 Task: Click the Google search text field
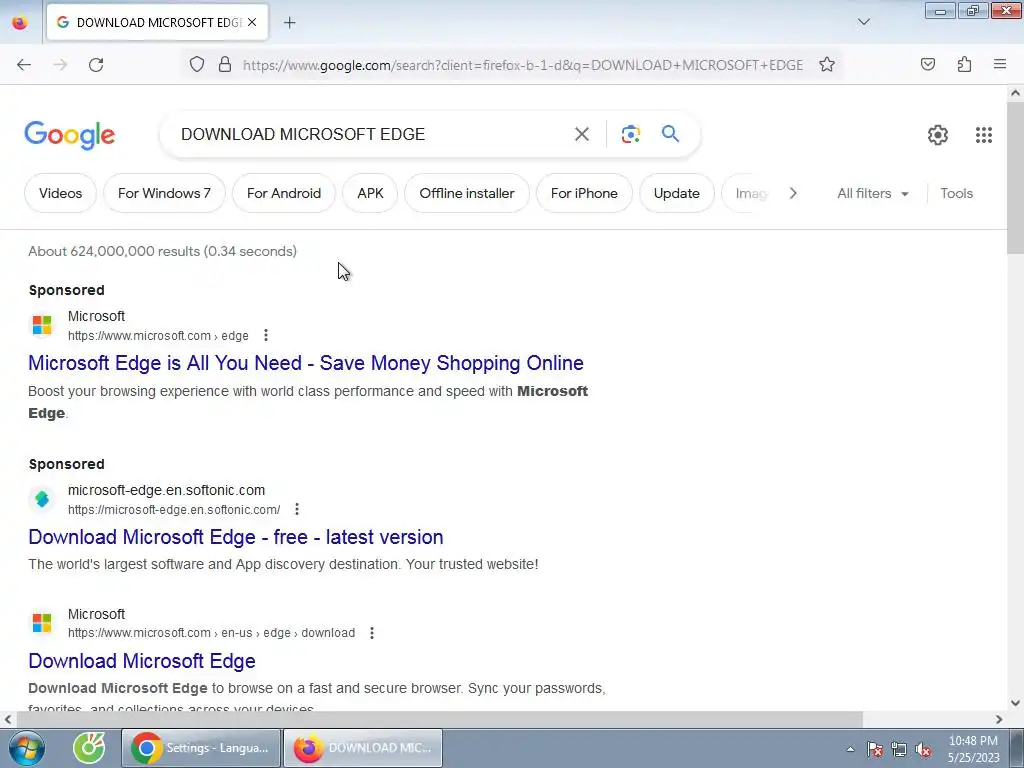click(366, 135)
